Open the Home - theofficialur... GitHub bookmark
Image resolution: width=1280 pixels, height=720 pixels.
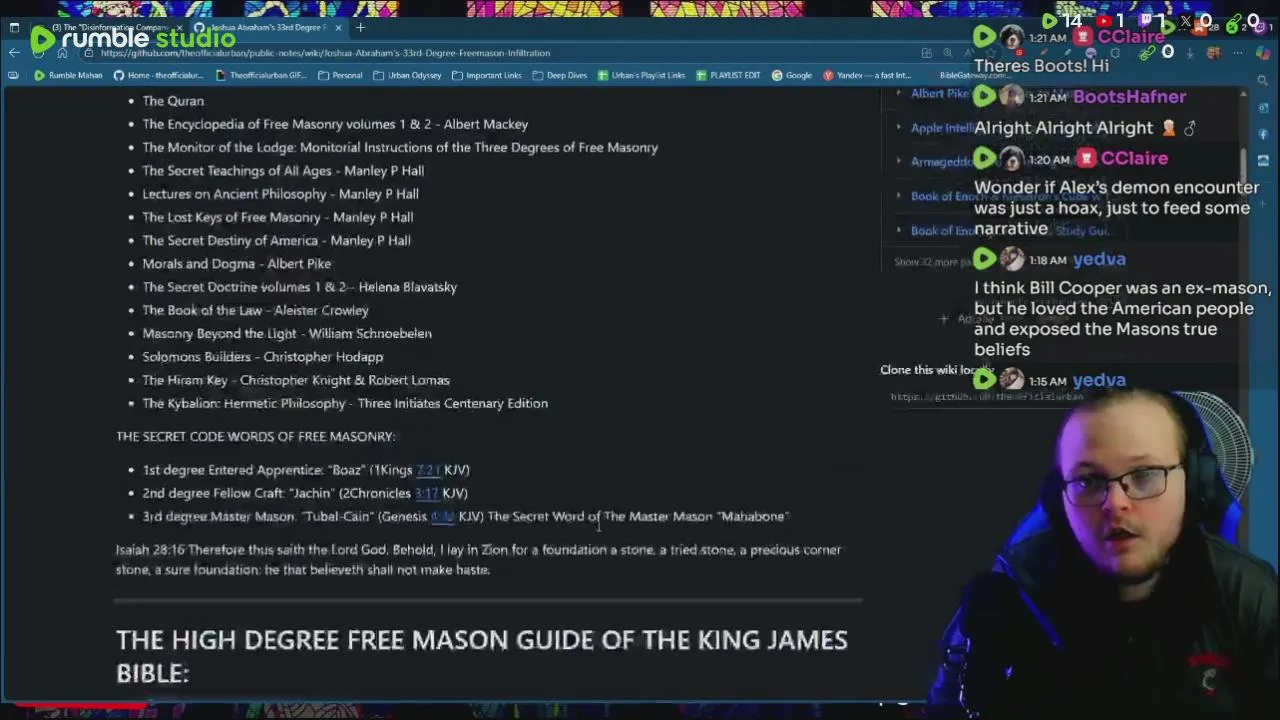pyautogui.click(x=158, y=75)
